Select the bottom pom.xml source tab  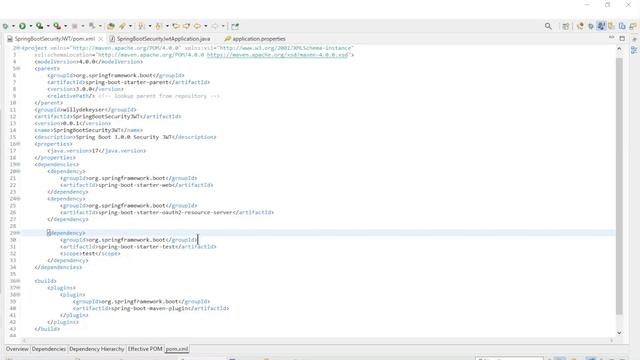(177, 349)
